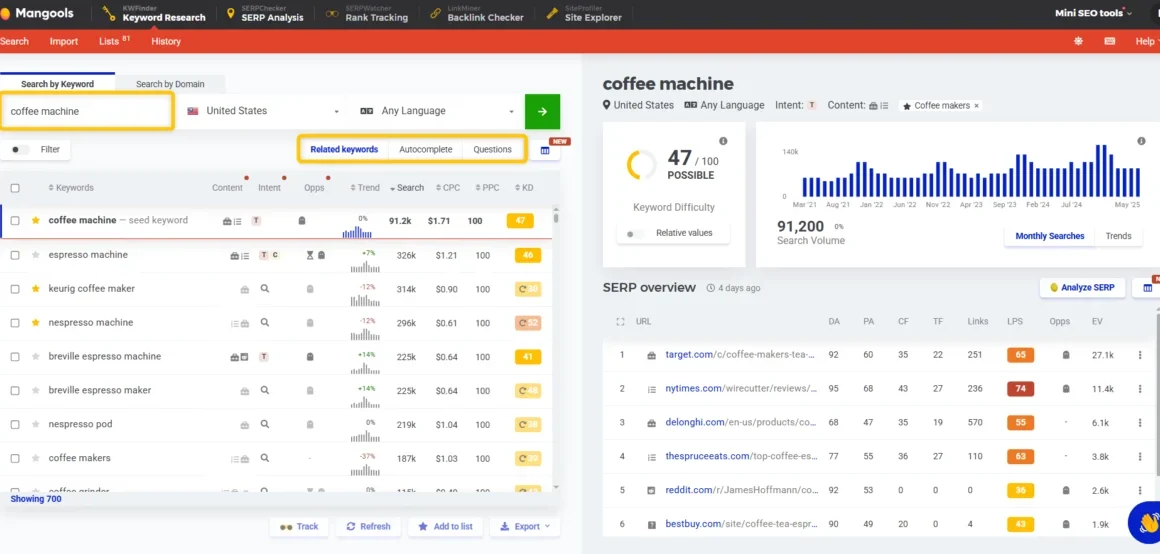
Task: Open SiteProfiler Site Explorer tool
Action: (x=584, y=14)
